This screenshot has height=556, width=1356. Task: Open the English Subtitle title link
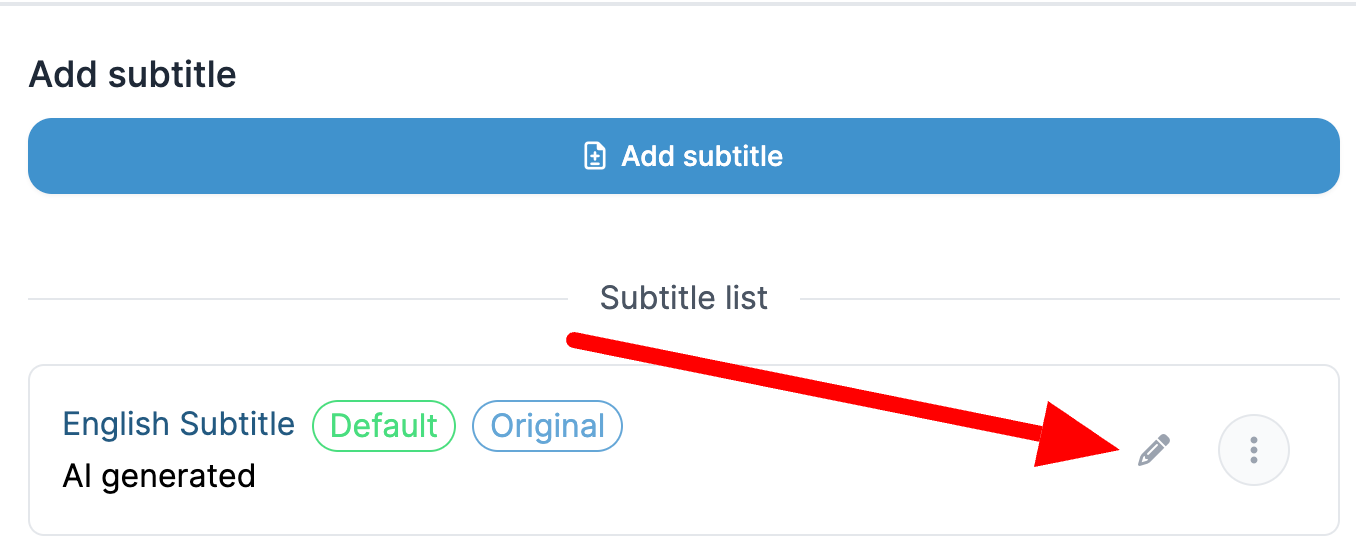[179, 424]
